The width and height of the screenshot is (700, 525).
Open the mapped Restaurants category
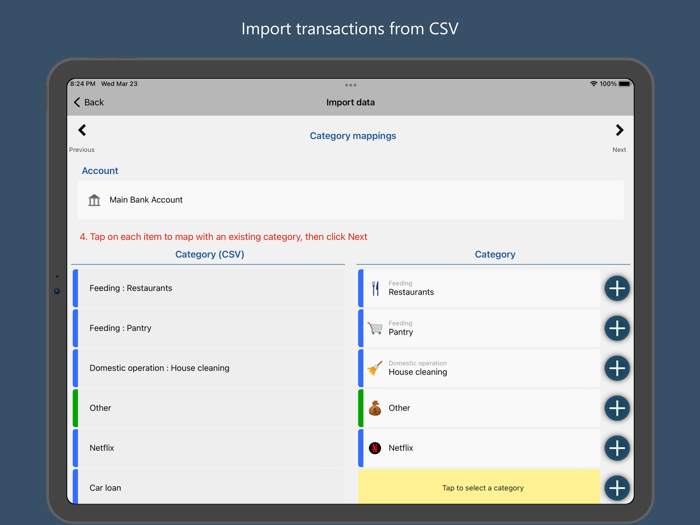click(x=479, y=288)
